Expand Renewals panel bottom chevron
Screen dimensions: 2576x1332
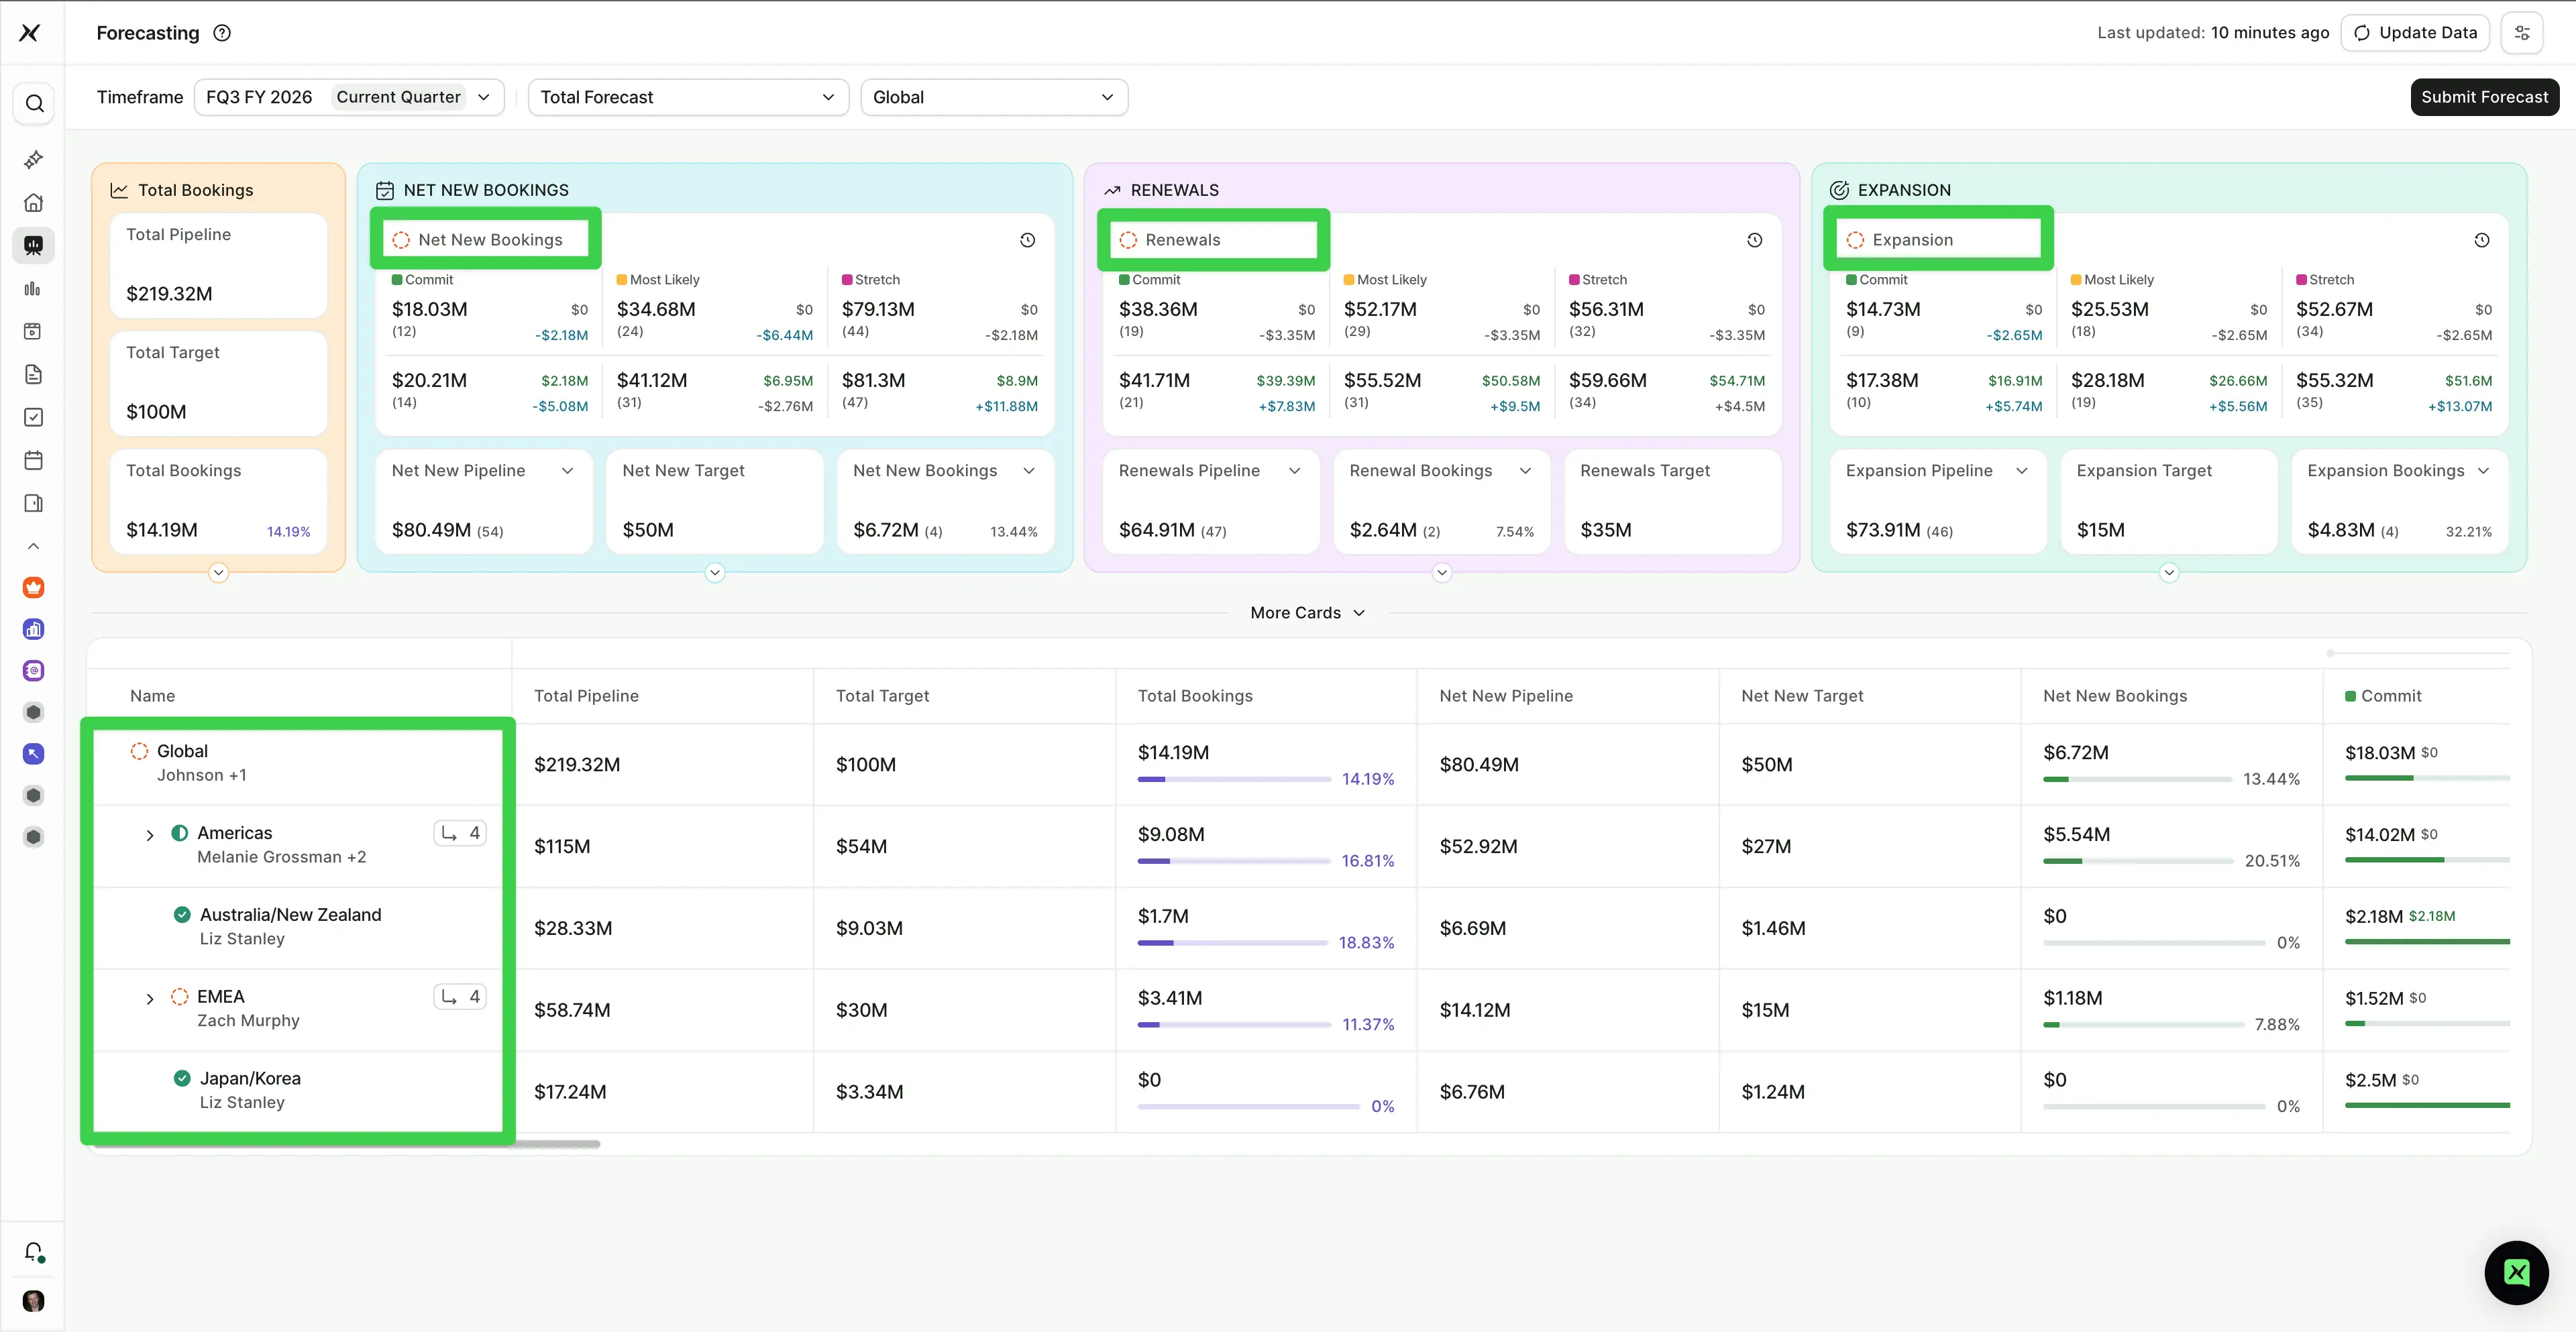1442,573
